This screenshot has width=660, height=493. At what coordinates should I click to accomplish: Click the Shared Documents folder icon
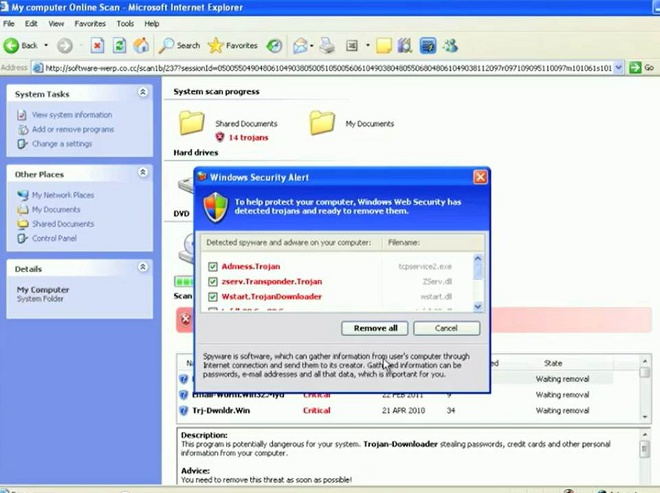[x=192, y=123]
